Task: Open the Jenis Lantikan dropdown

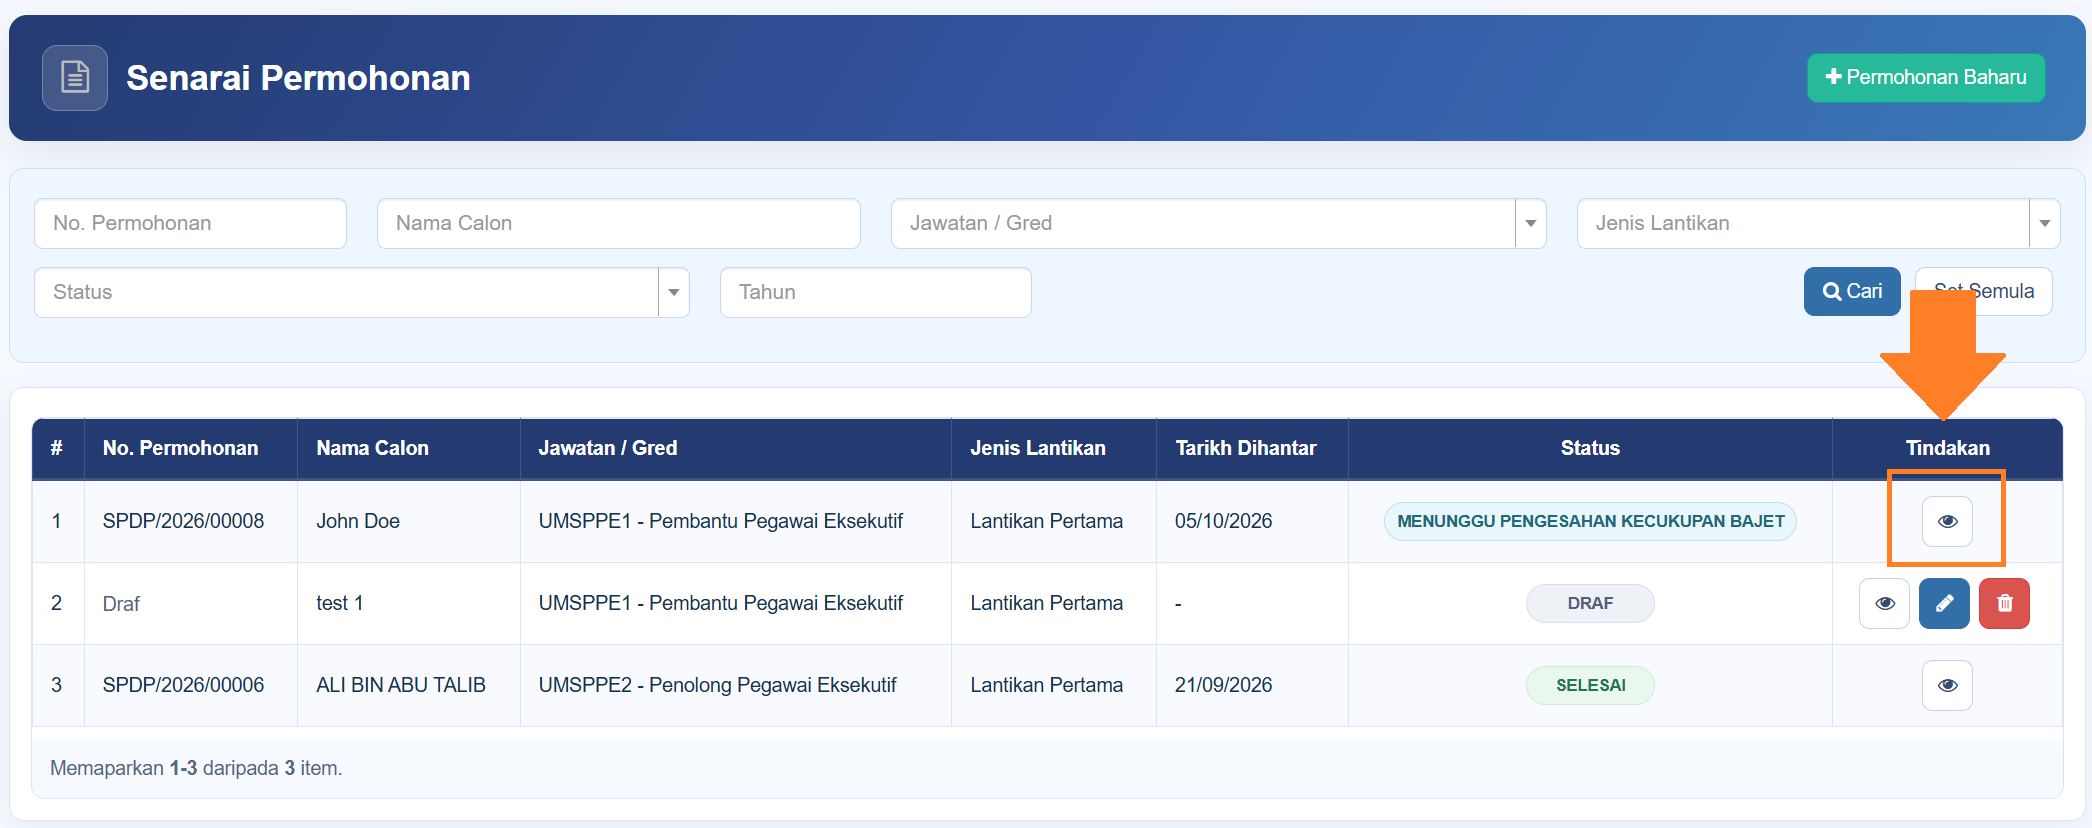Action: point(1818,223)
